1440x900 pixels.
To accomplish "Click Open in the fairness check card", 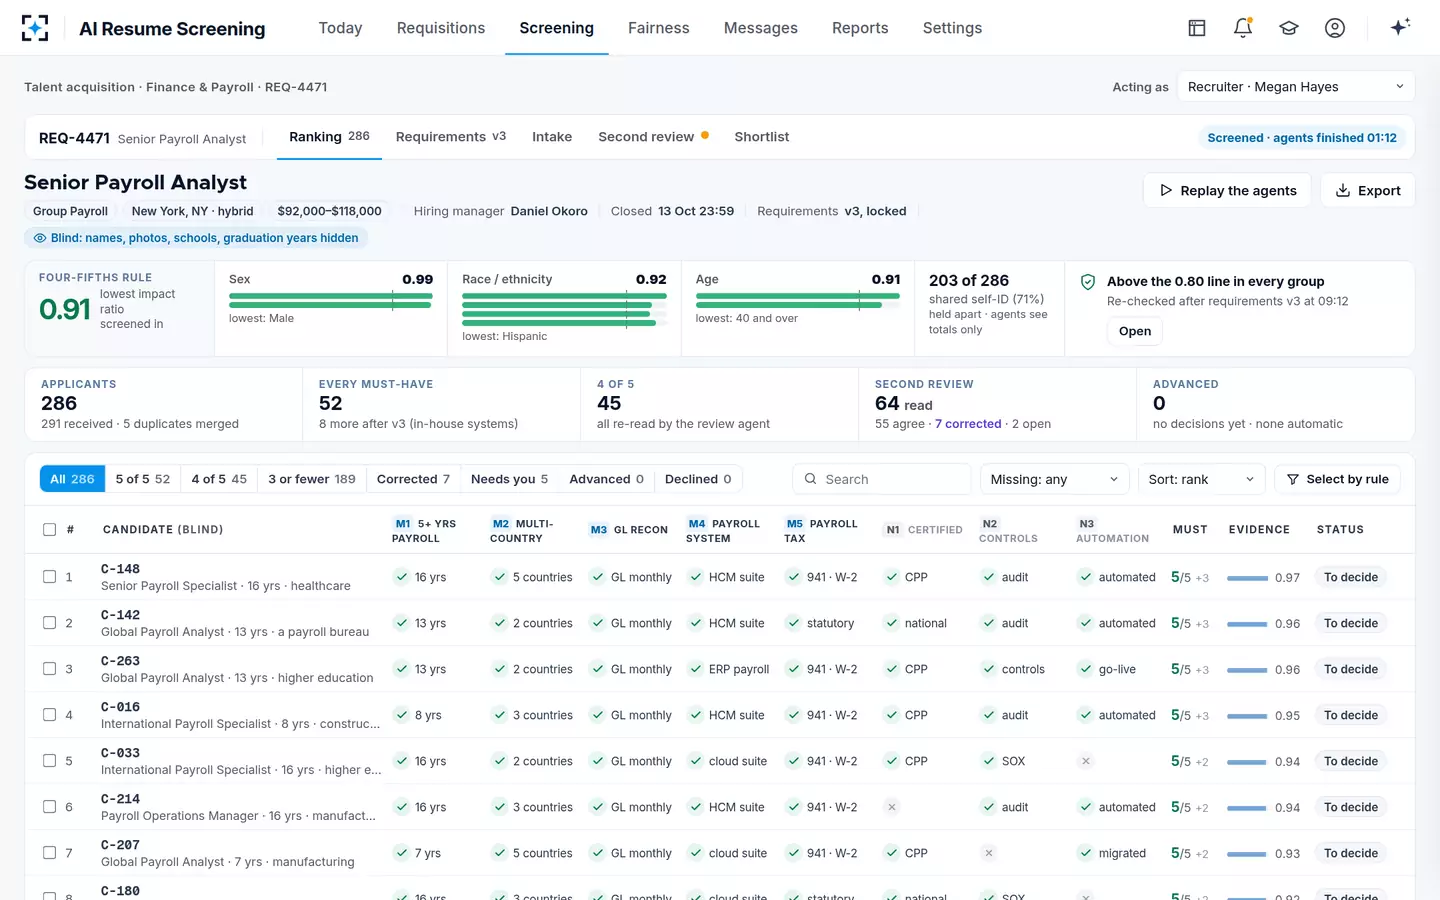I will 1135,331.
